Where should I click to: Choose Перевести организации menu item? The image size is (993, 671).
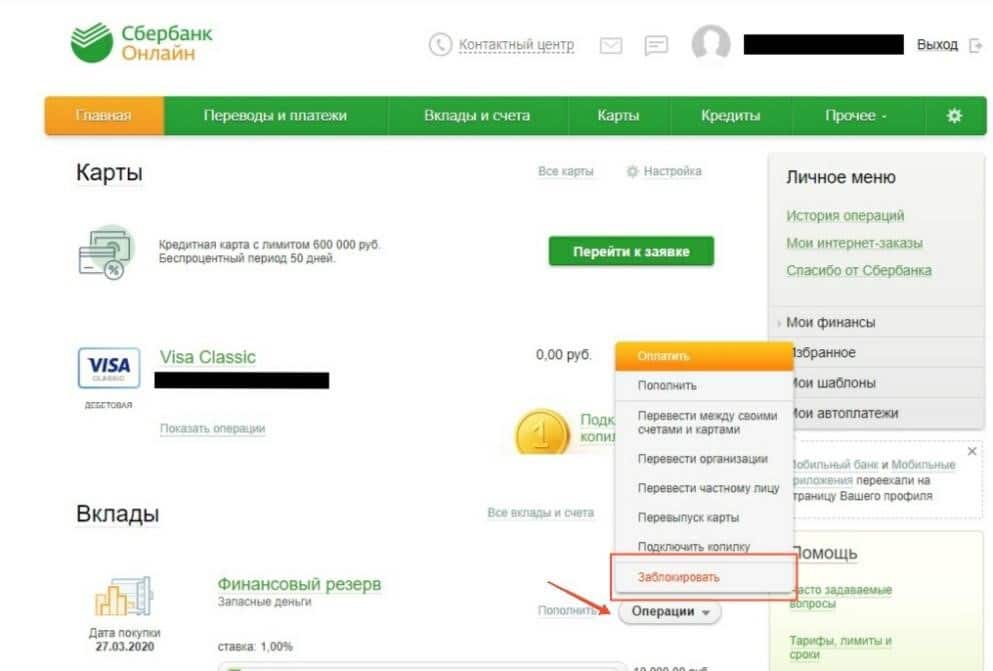(704, 459)
